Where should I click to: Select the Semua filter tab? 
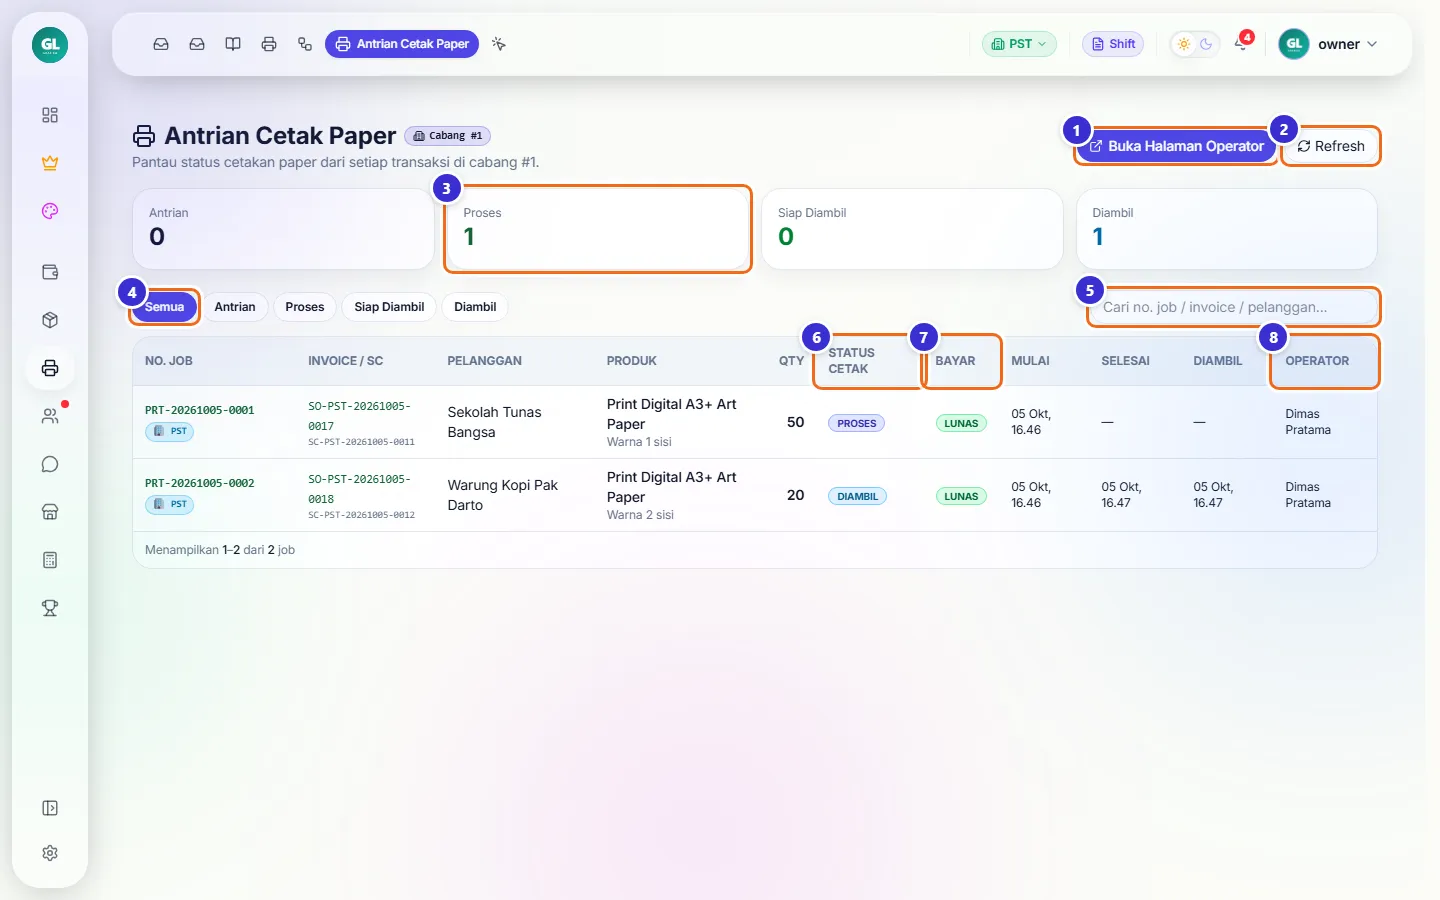click(164, 307)
